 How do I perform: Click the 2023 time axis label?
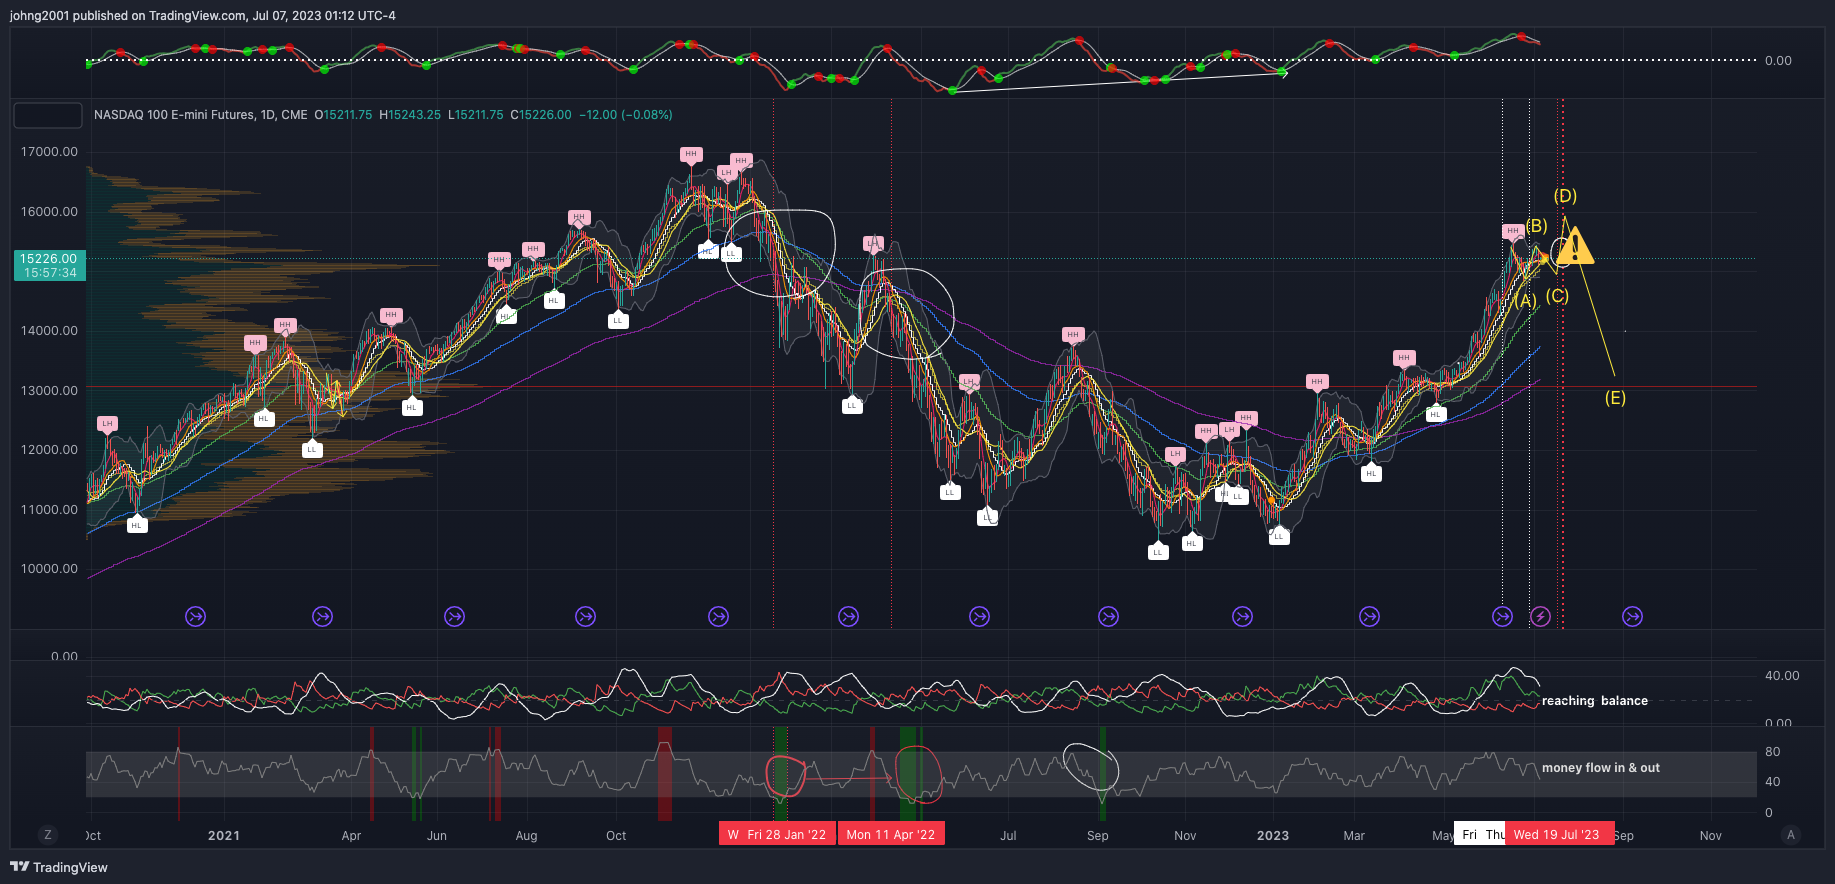click(x=1273, y=835)
